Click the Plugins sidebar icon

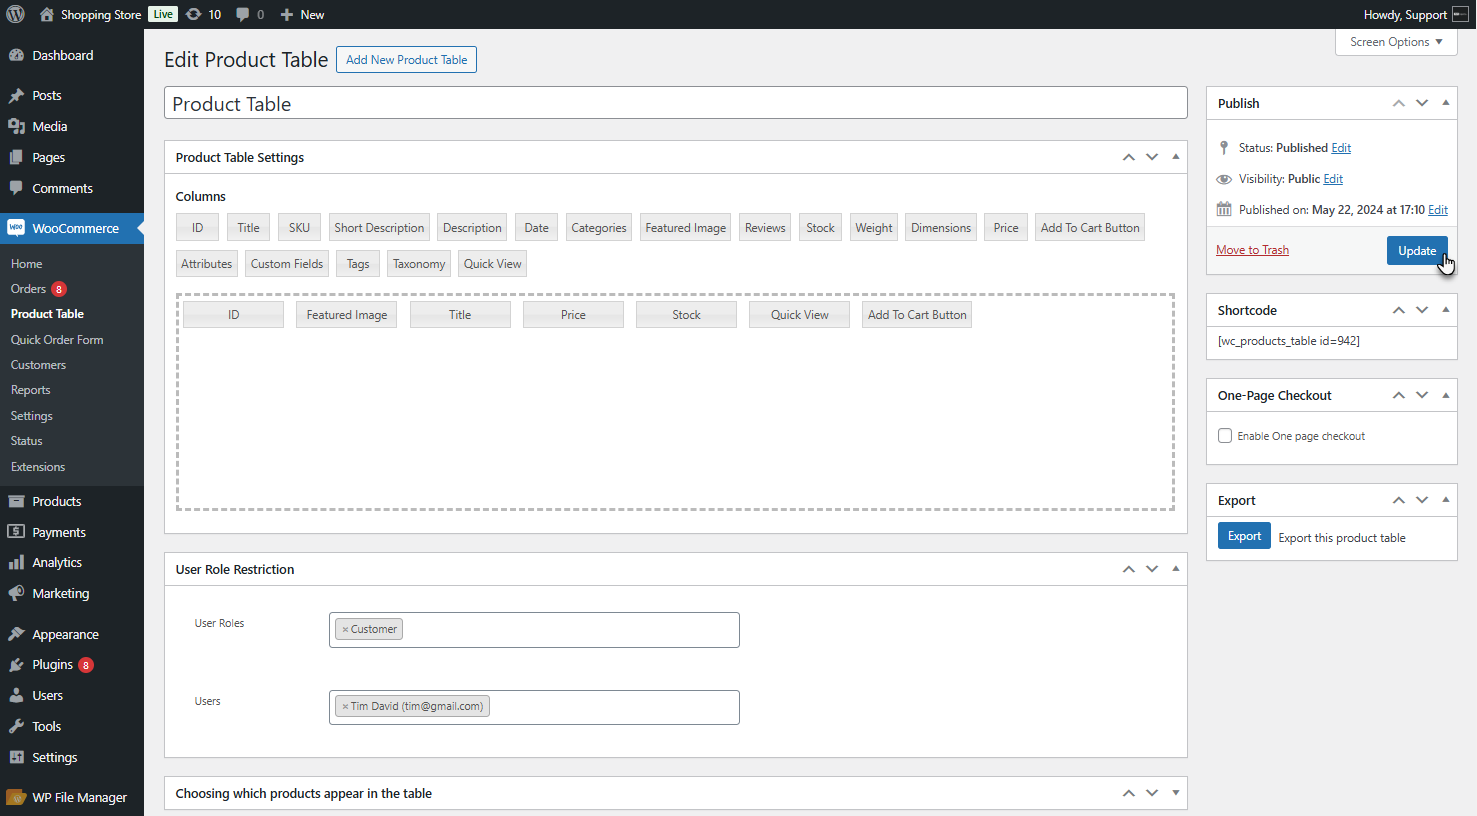[x=16, y=665]
